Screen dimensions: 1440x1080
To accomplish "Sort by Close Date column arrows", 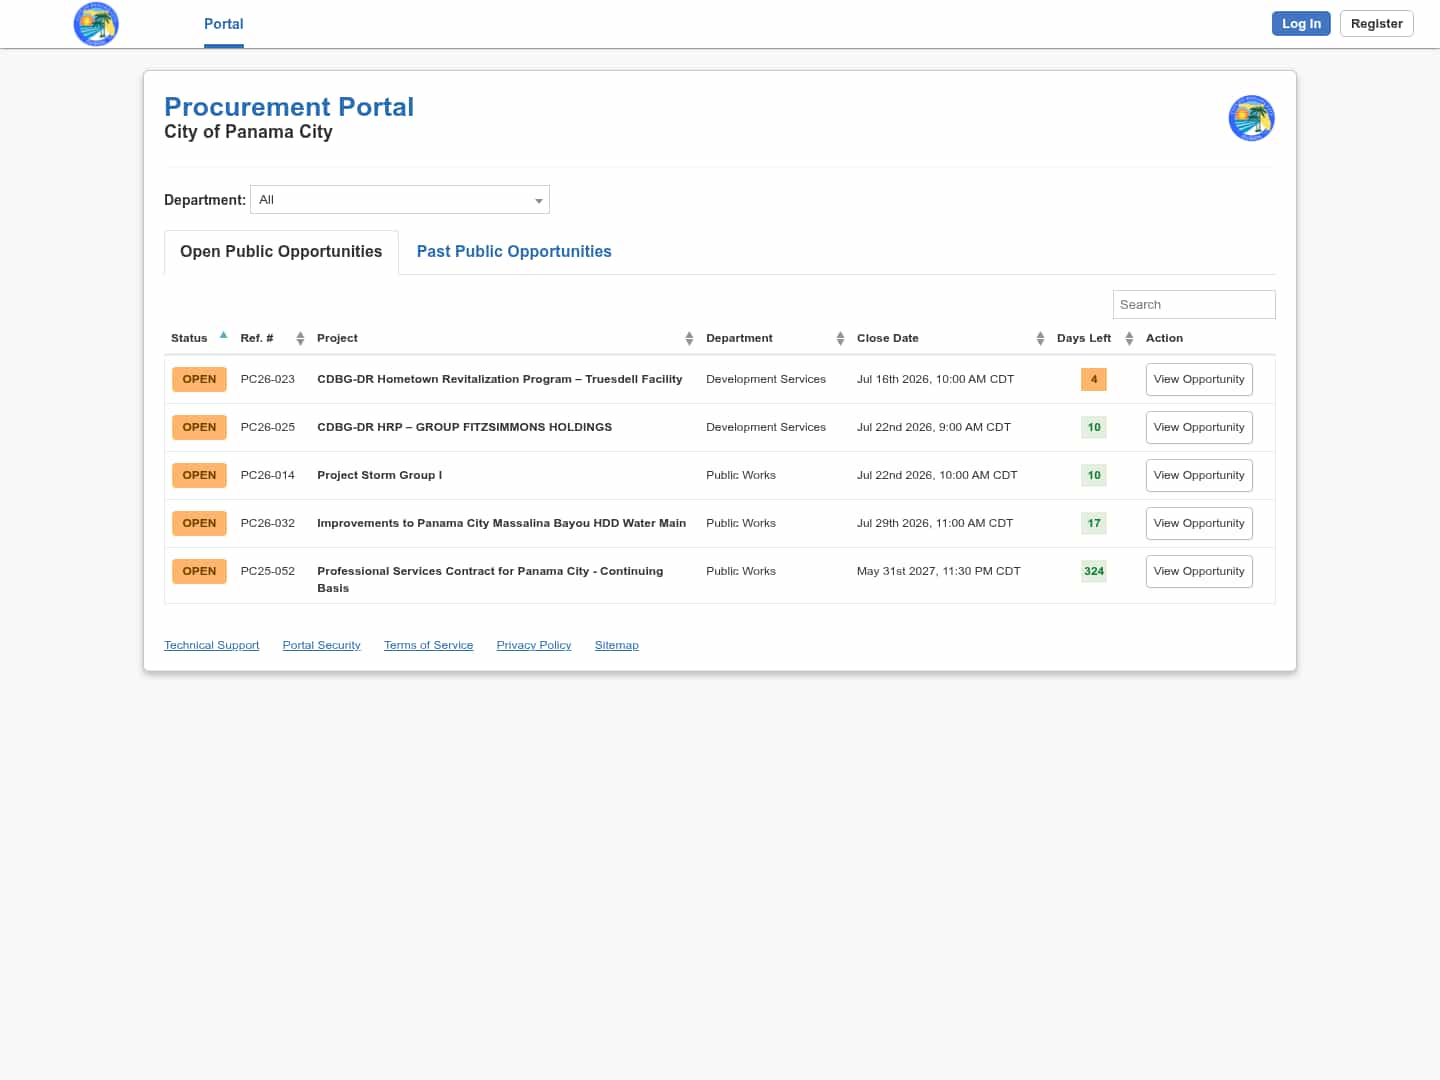I will pyautogui.click(x=1040, y=339).
